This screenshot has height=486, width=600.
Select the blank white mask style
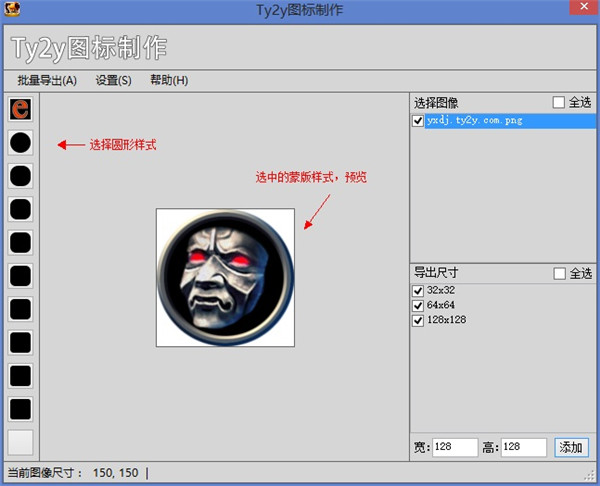[x=20, y=442]
